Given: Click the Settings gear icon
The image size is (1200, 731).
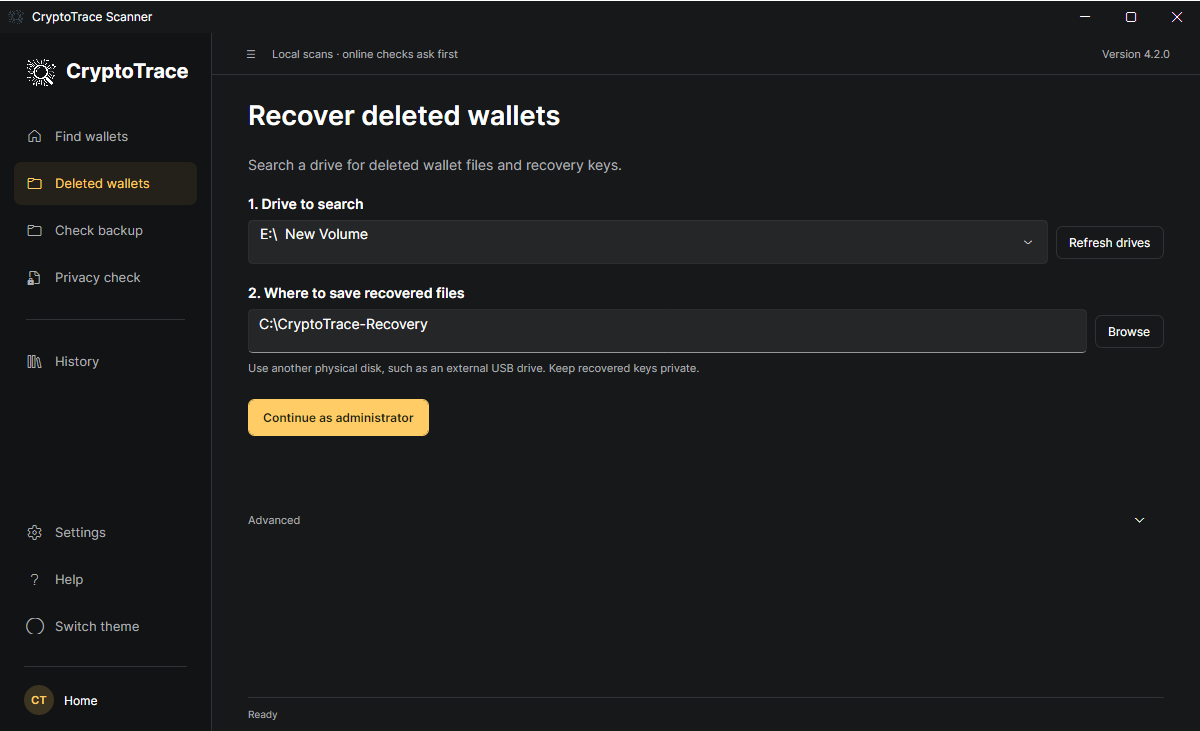Looking at the screenshot, I should (x=35, y=532).
